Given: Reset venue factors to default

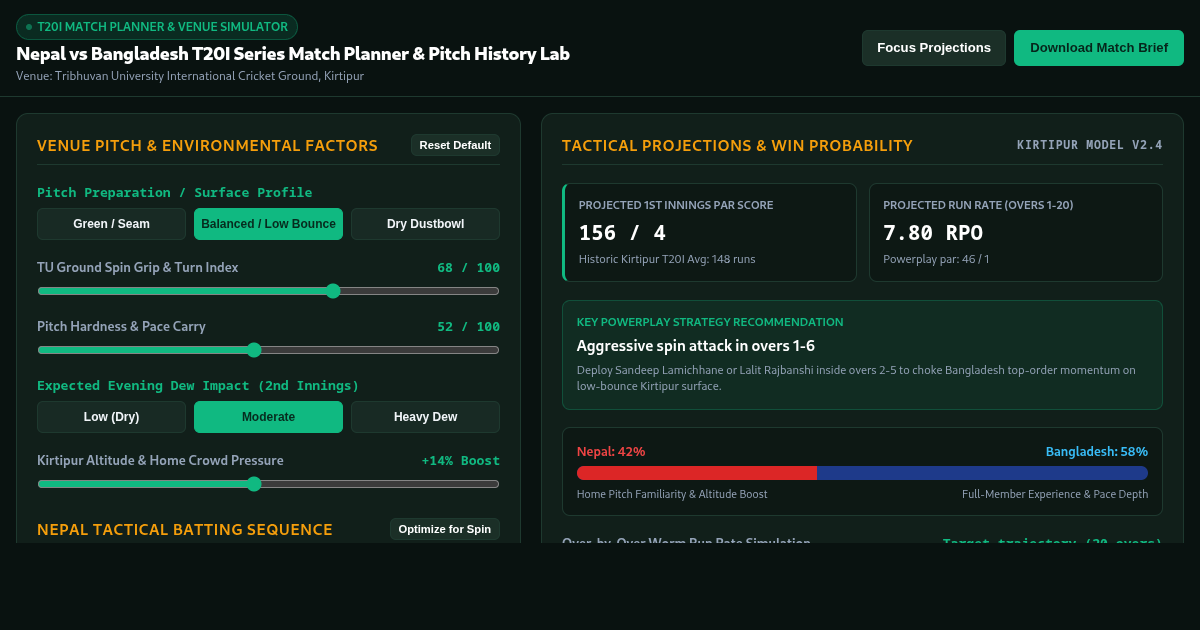Looking at the screenshot, I should point(455,145).
